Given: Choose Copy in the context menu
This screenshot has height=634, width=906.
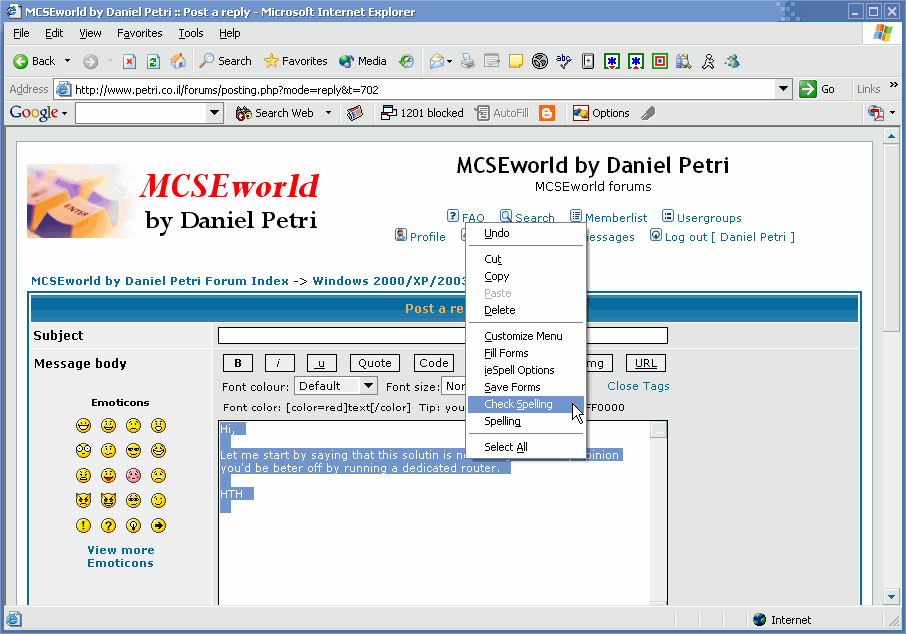Looking at the screenshot, I should pos(525,276).
